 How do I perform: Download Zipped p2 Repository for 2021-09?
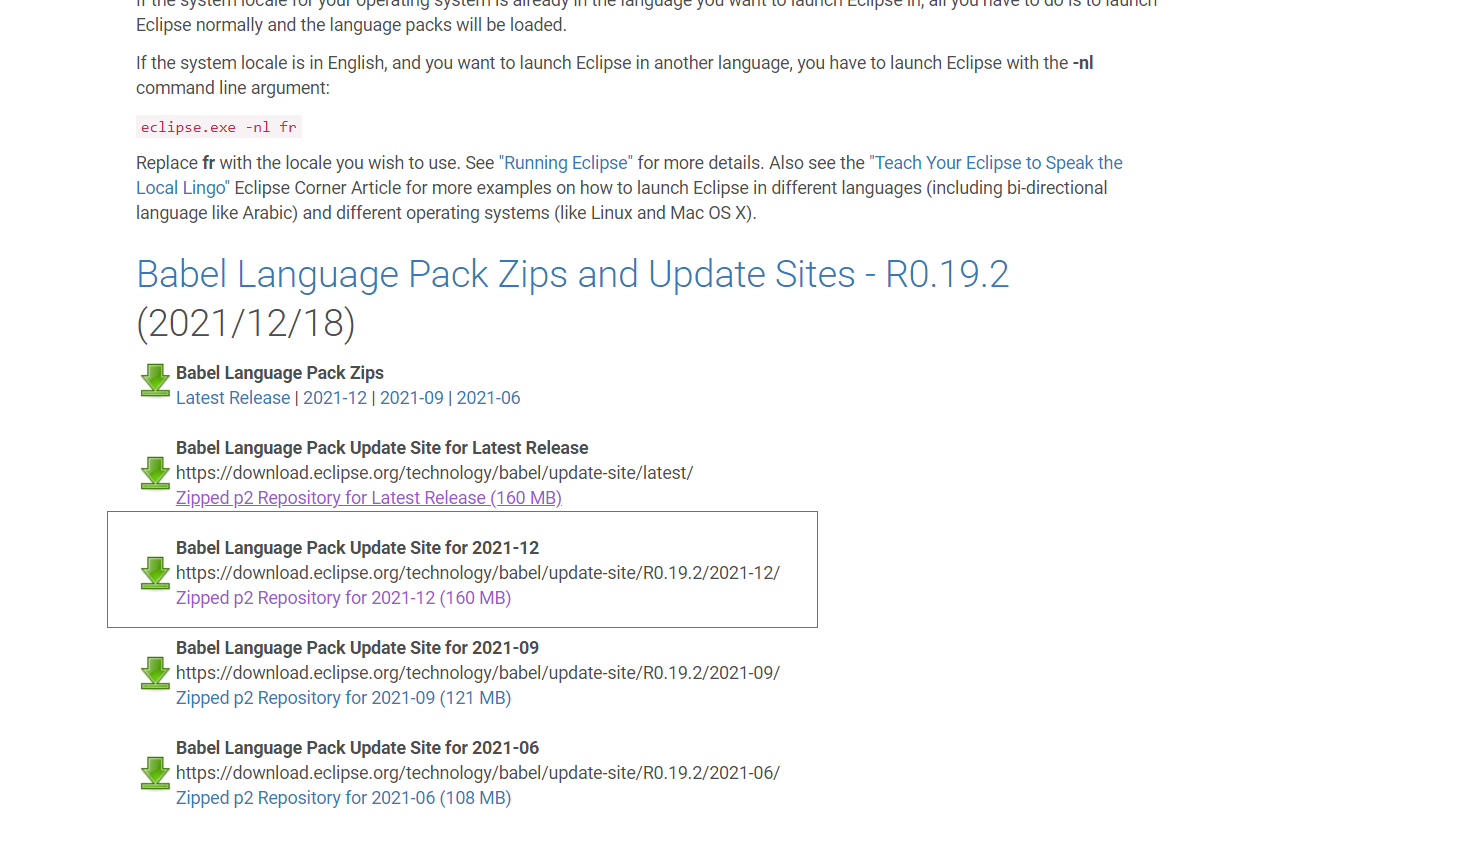click(343, 698)
